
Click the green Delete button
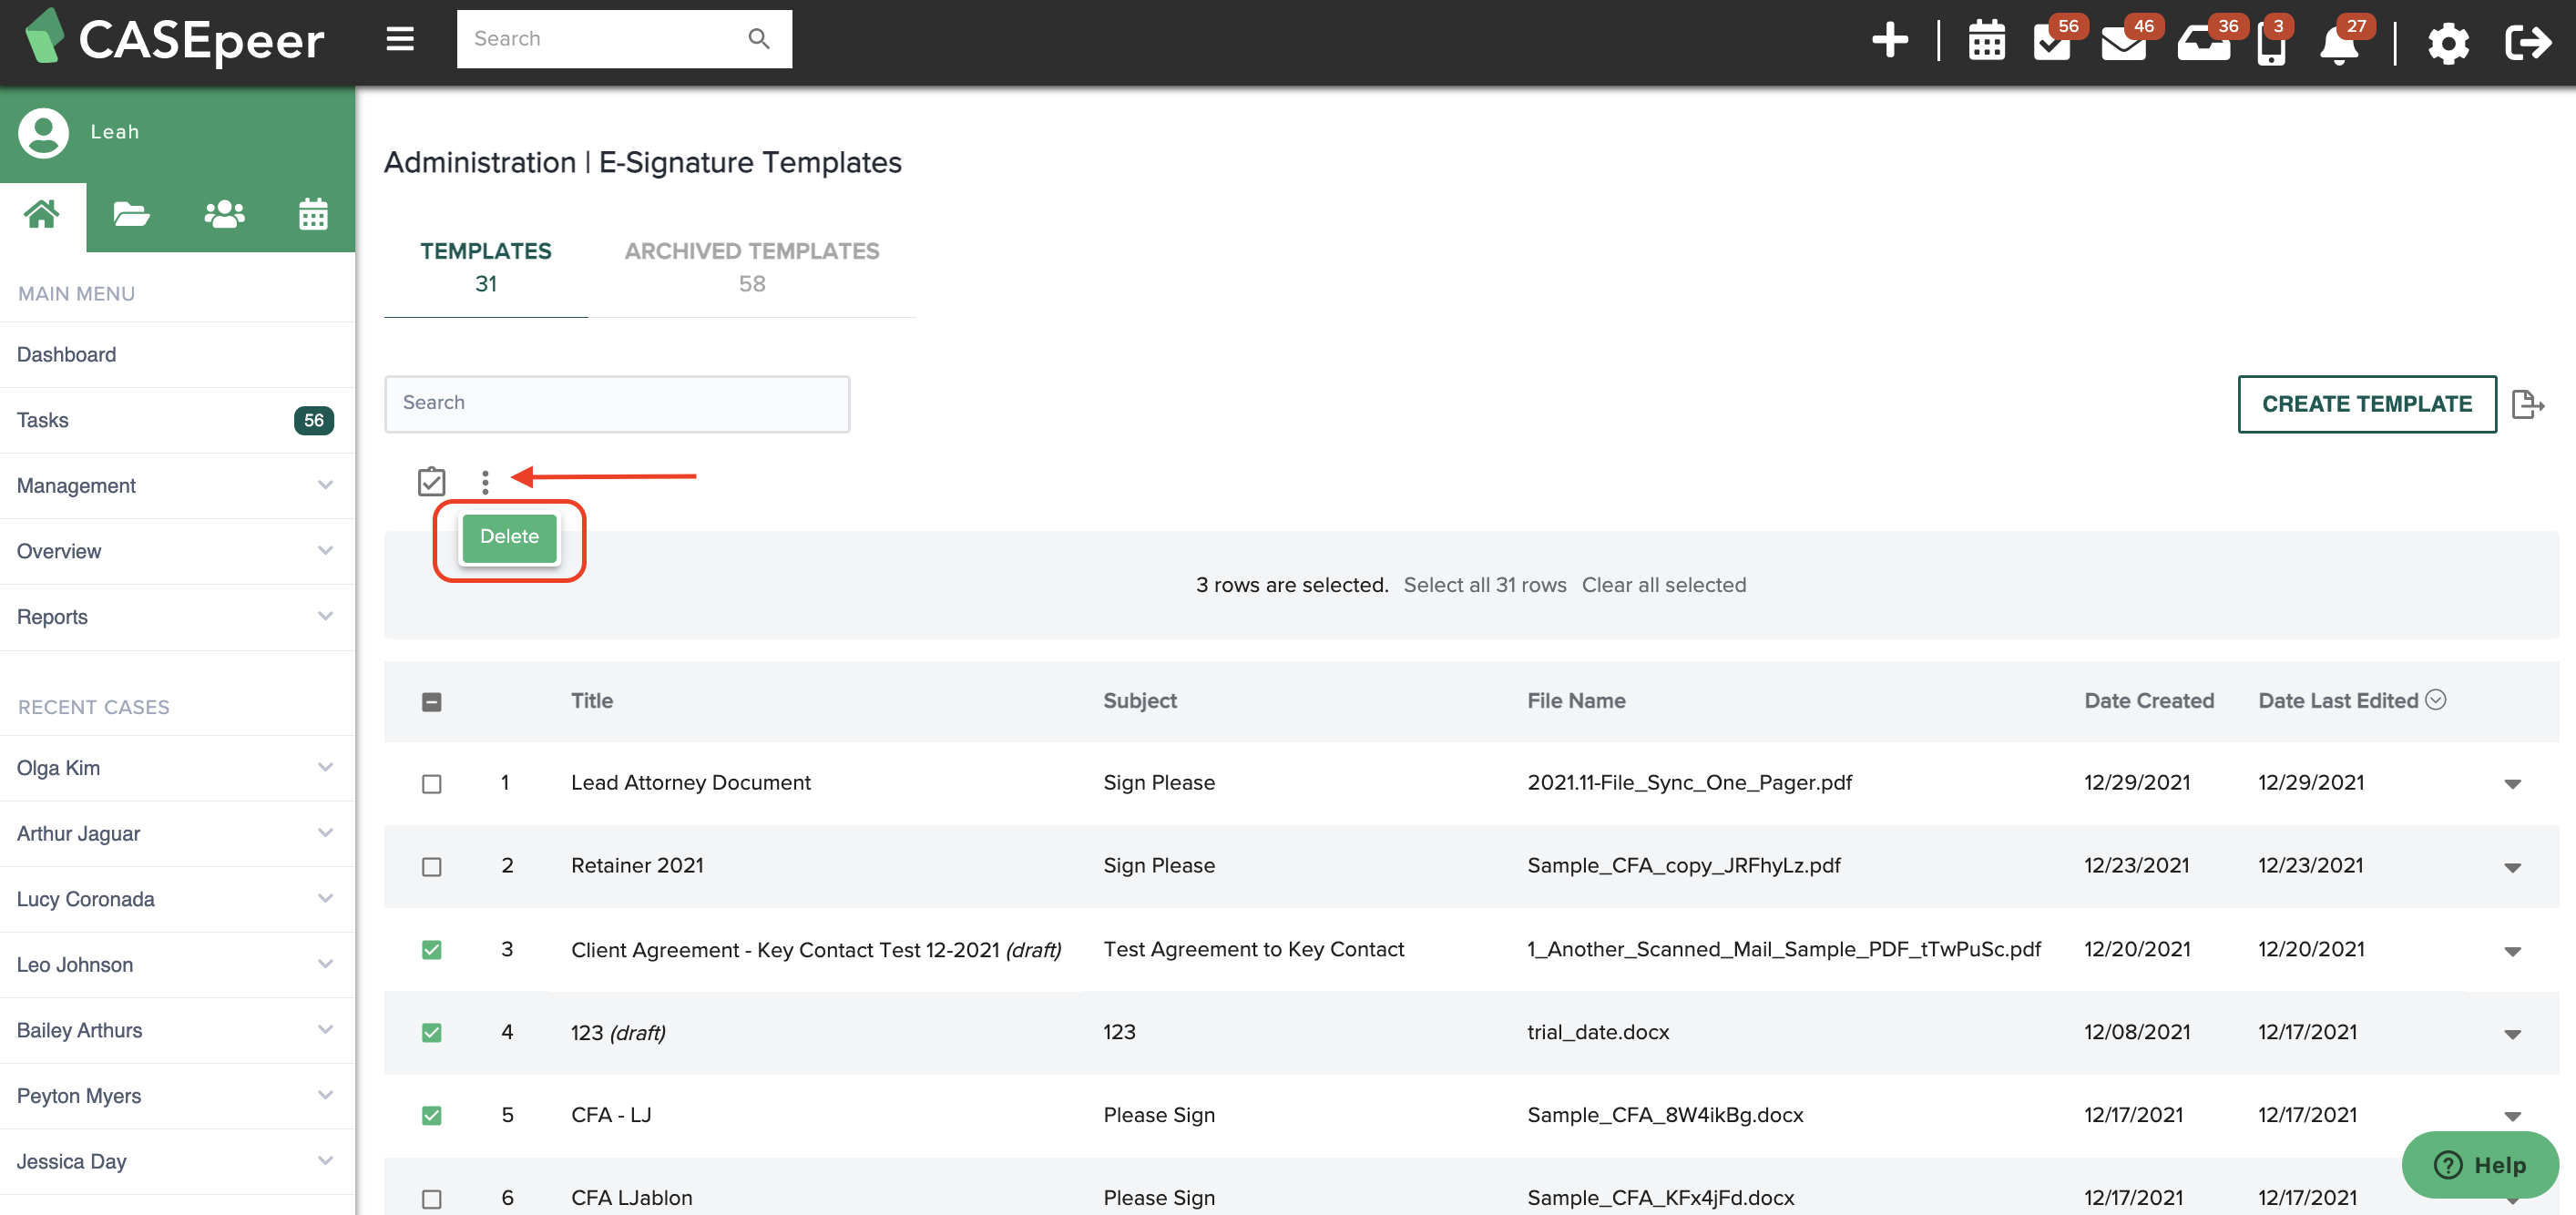[509, 537]
